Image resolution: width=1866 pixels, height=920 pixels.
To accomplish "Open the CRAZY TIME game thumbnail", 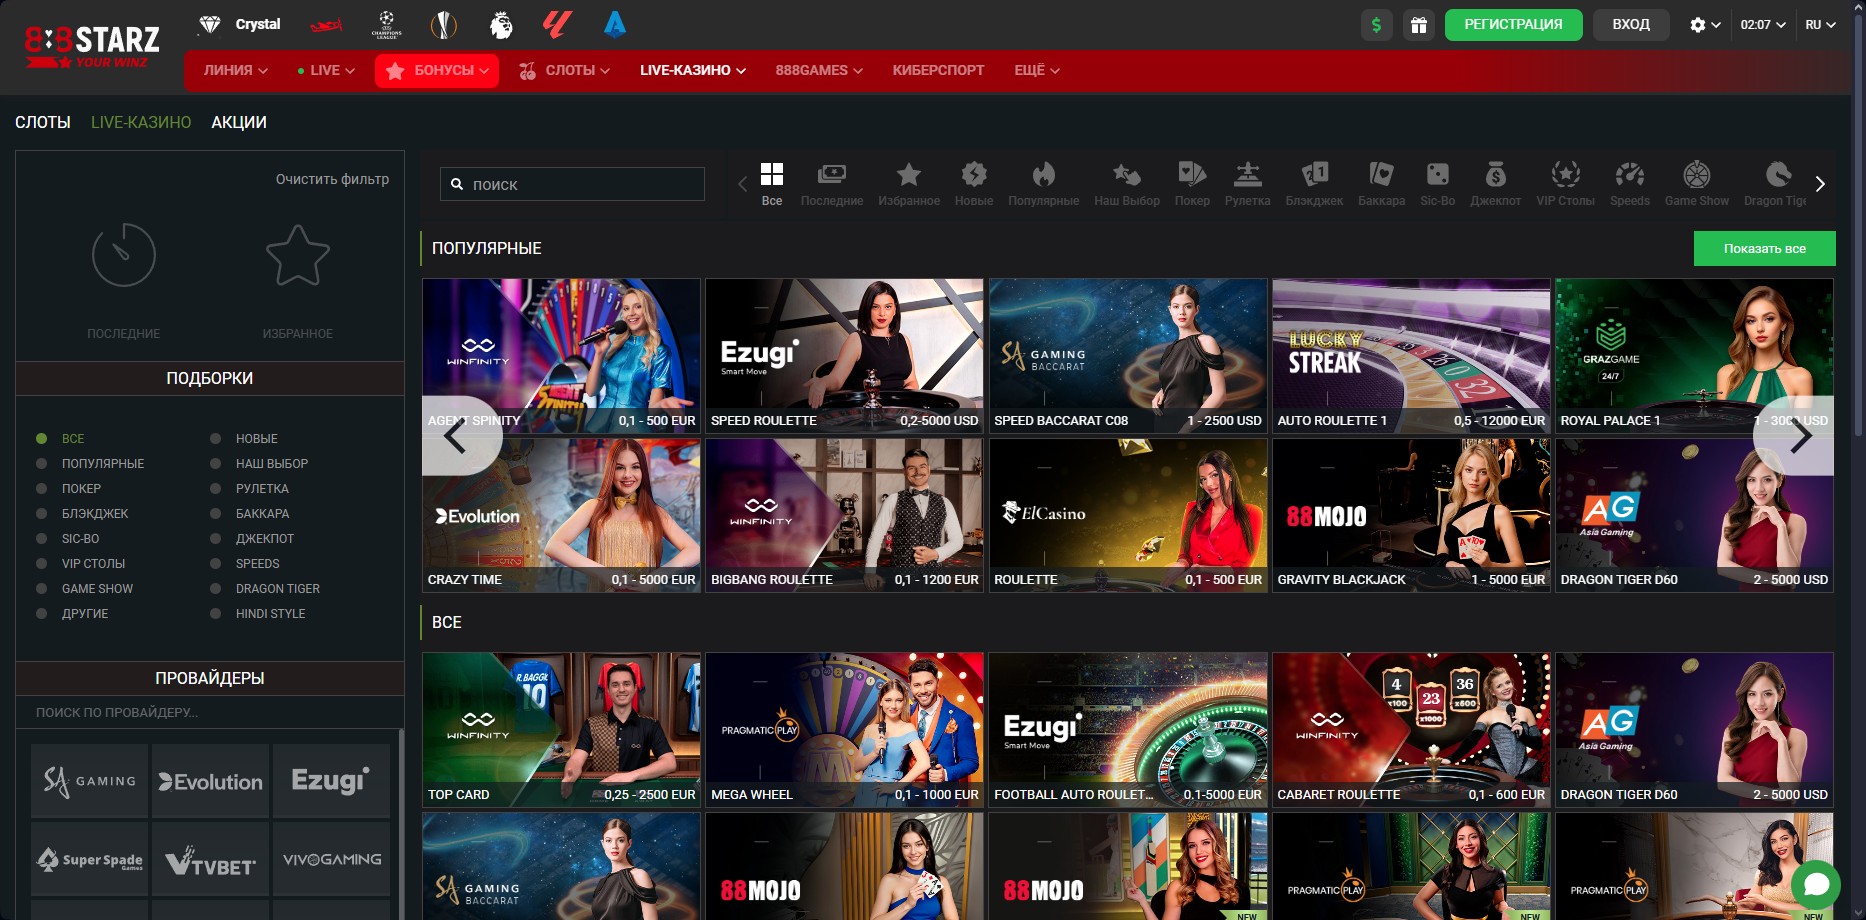I will [561, 516].
